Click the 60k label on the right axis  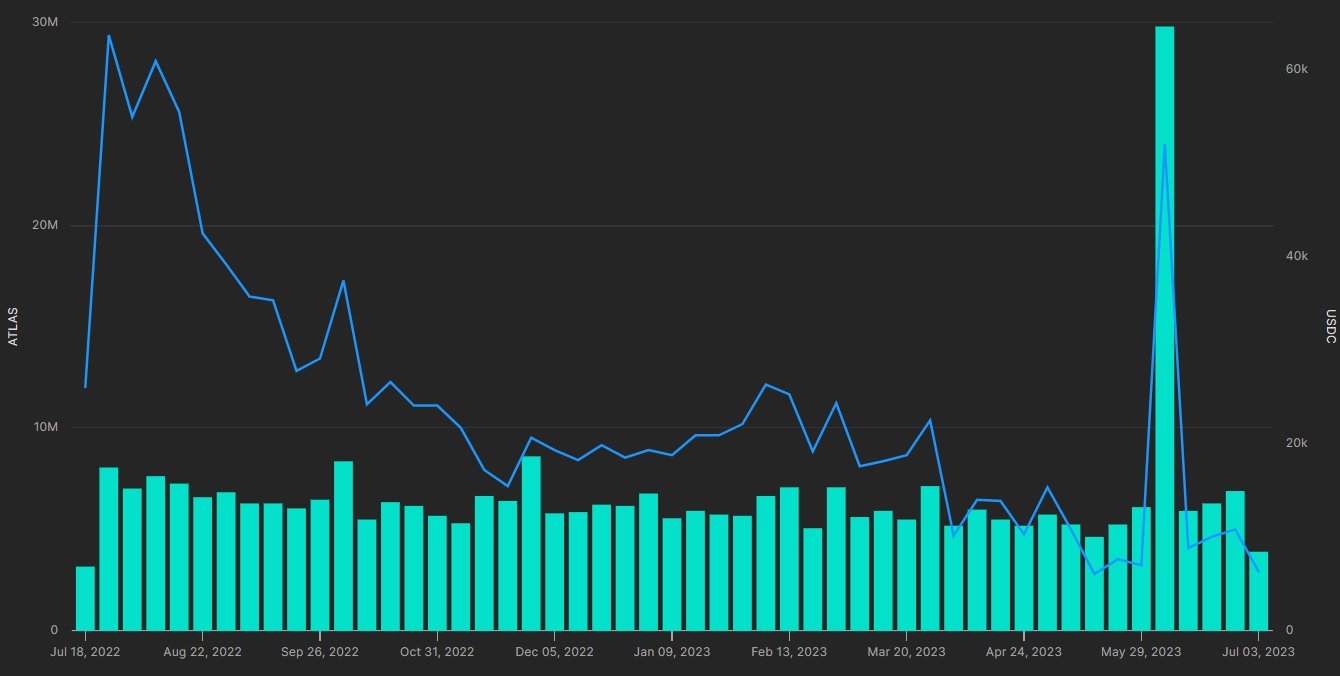point(1297,69)
